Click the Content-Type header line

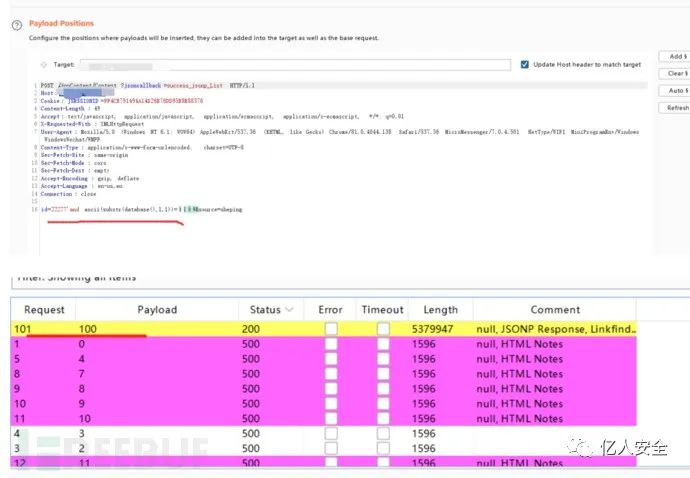click(x=142, y=147)
